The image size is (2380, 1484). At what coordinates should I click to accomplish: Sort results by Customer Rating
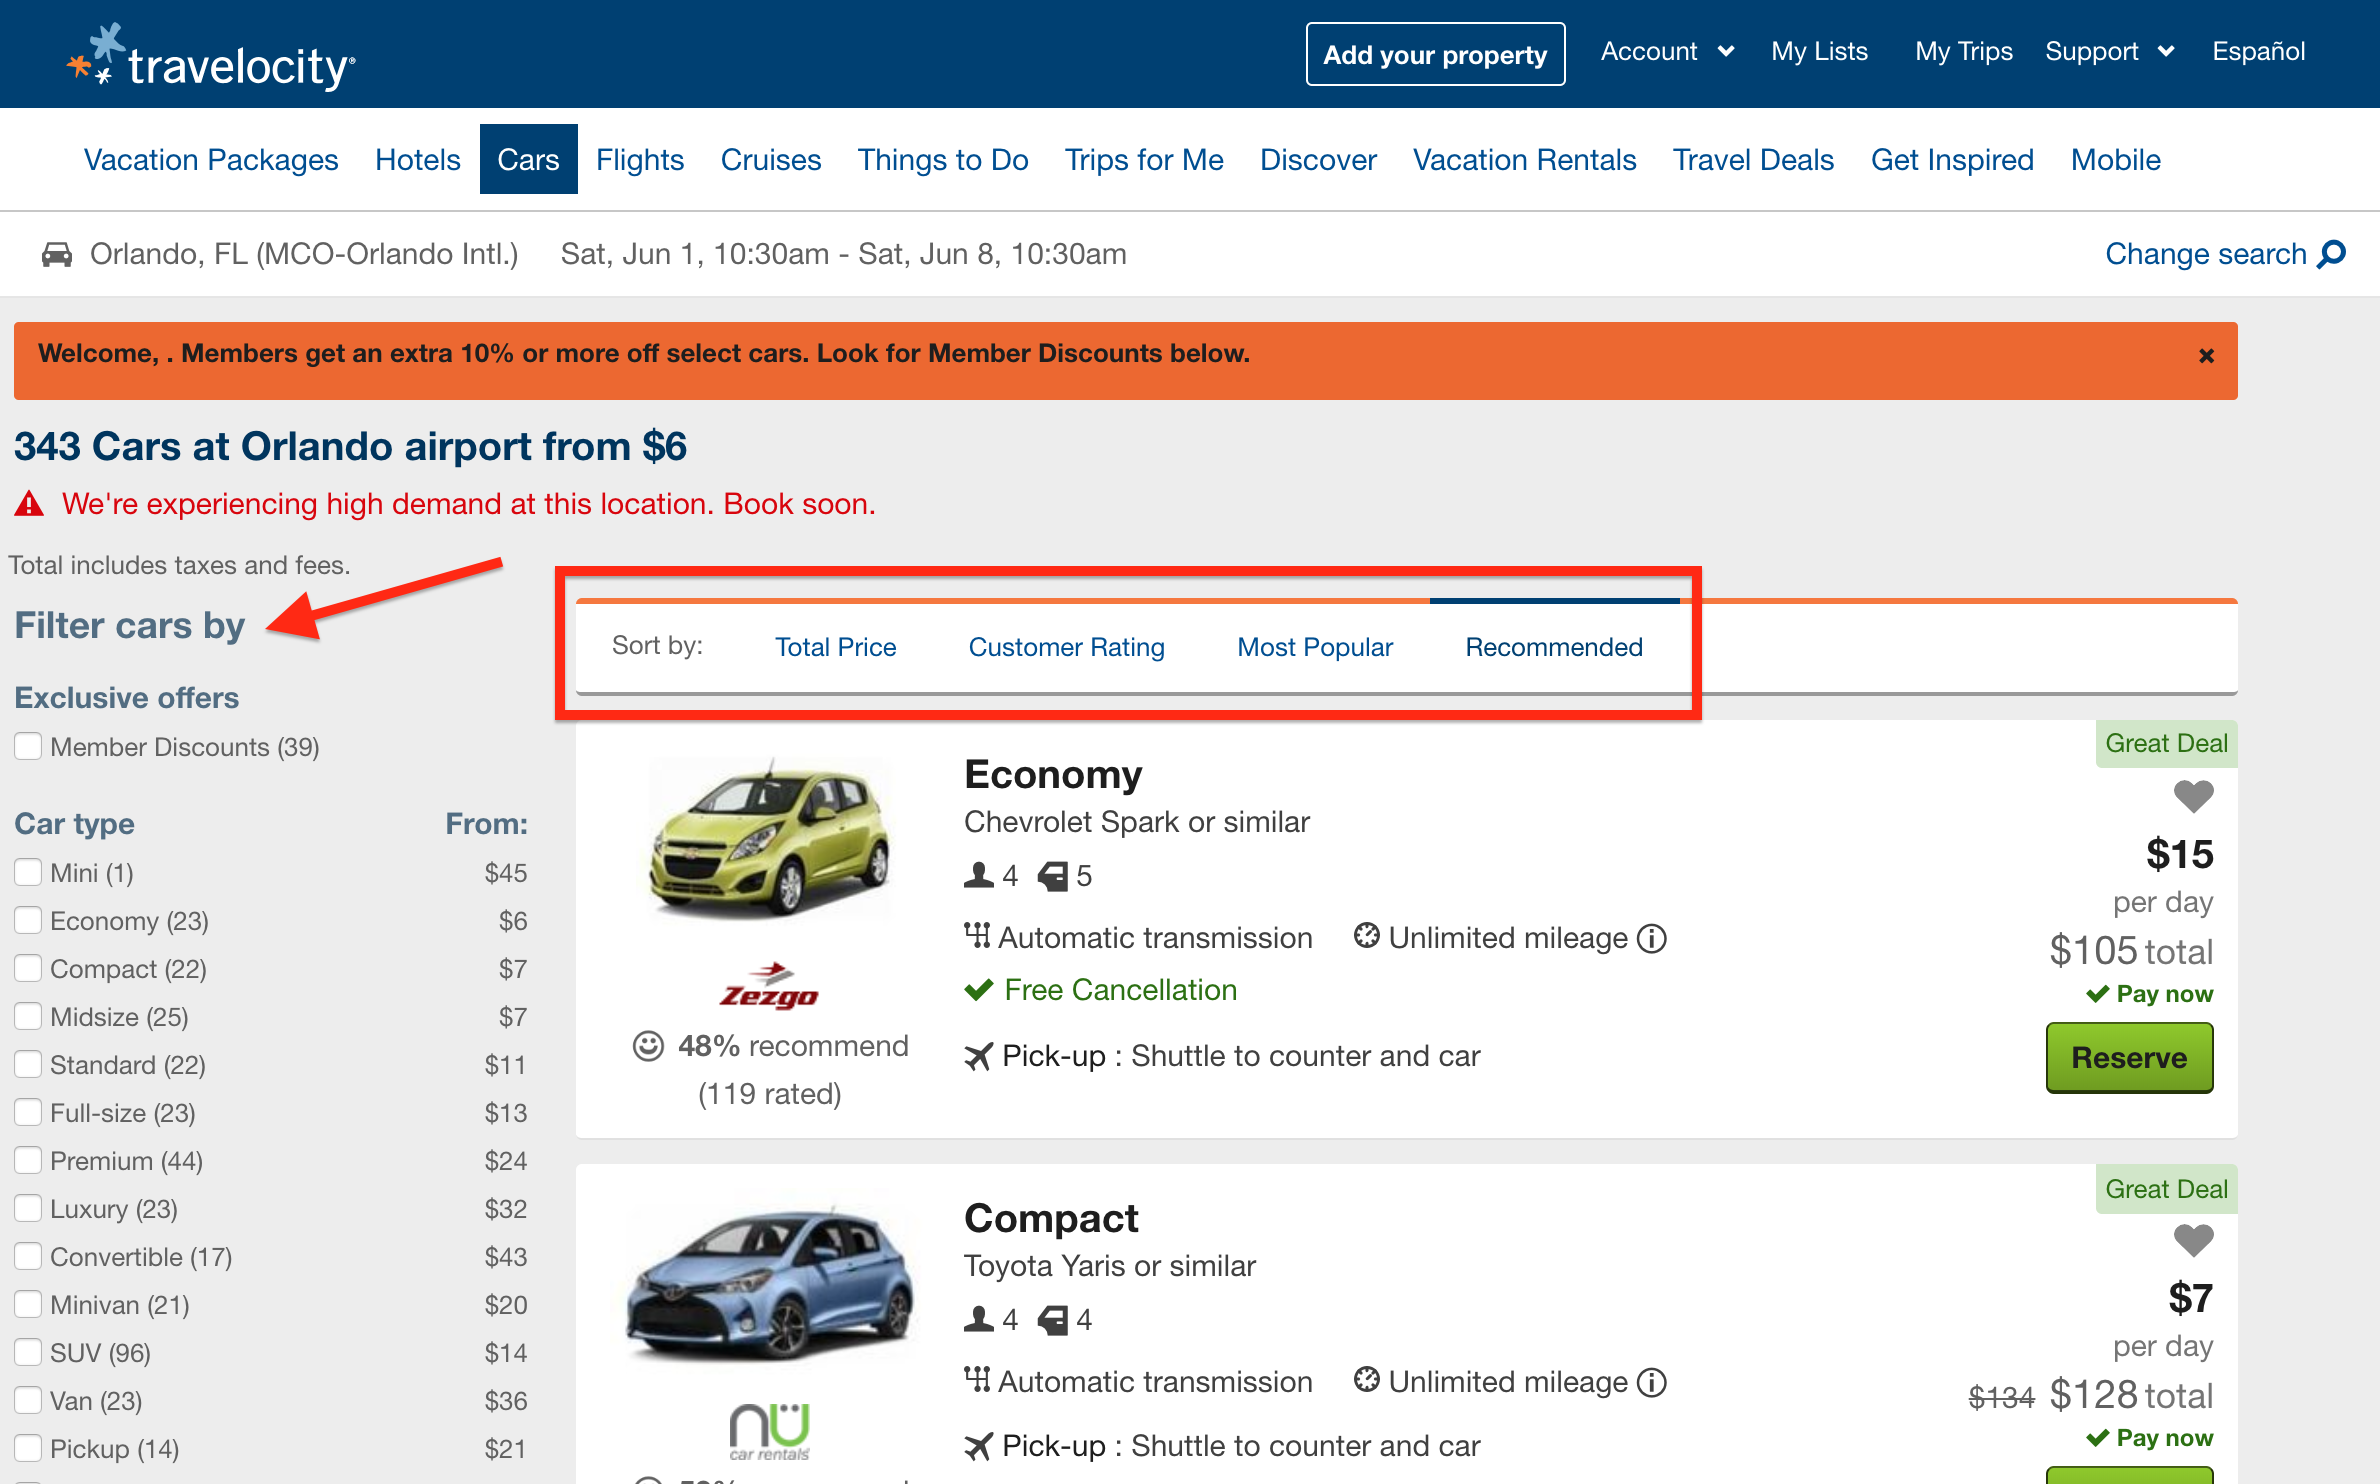click(x=1067, y=647)
